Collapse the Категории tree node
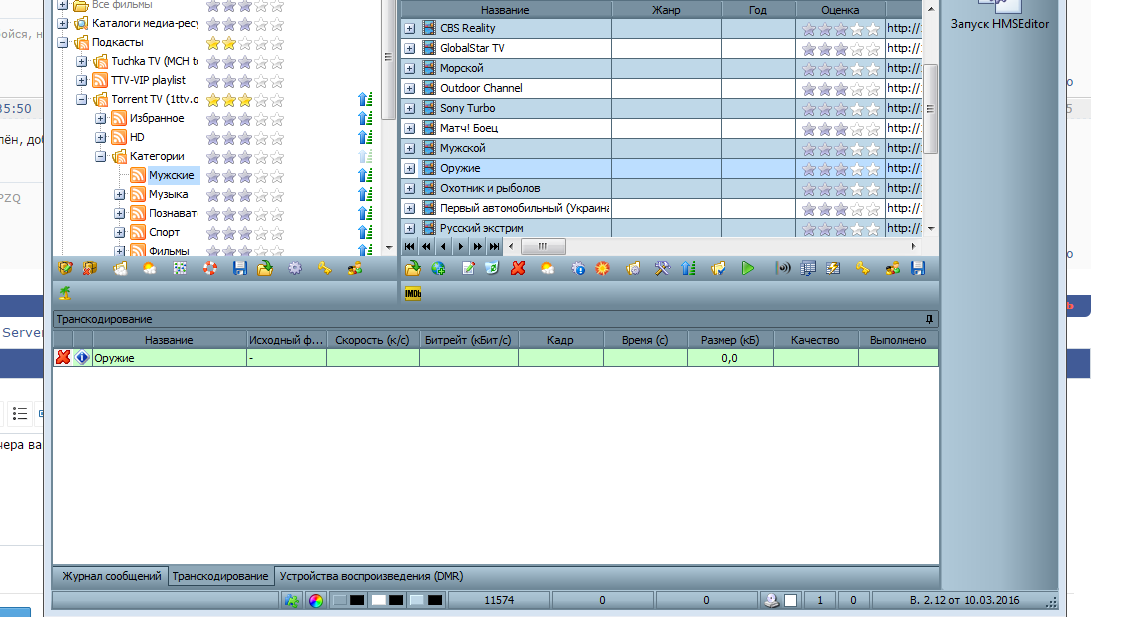 [101, 157]
